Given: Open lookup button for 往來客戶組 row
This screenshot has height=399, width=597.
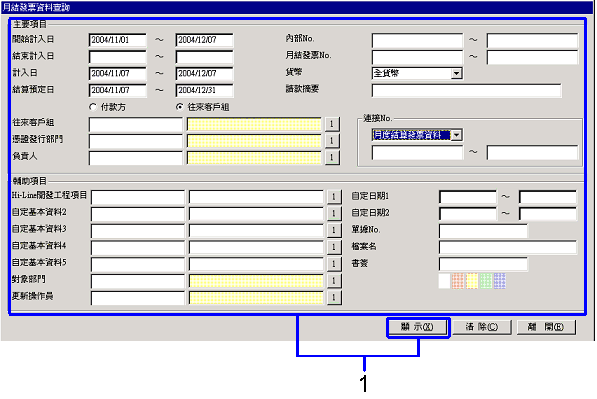Looking at the screenshot, I should [332, 124].
